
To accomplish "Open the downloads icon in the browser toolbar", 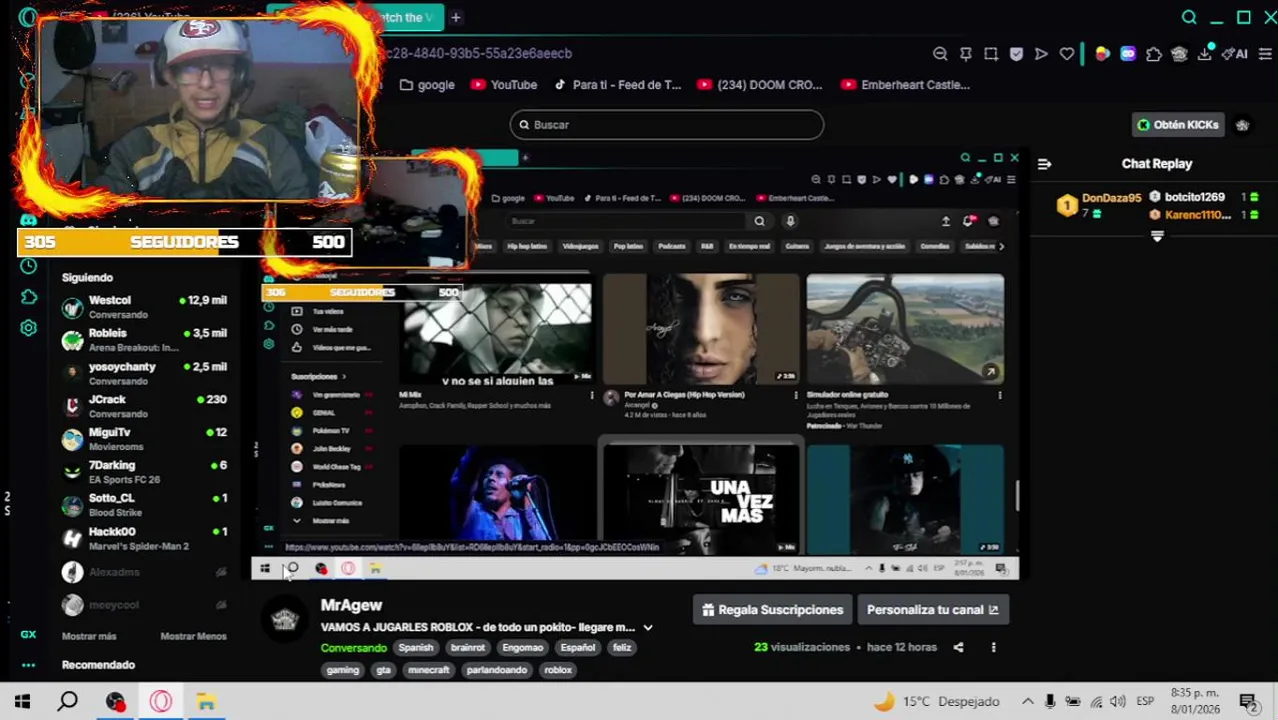I will [x=1206, y=54].
